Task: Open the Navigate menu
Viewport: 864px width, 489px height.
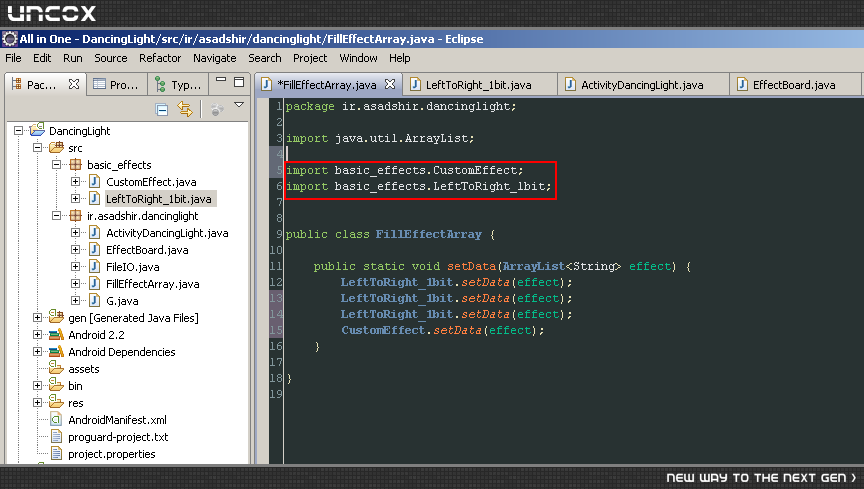Action: [x=214, y=58]
